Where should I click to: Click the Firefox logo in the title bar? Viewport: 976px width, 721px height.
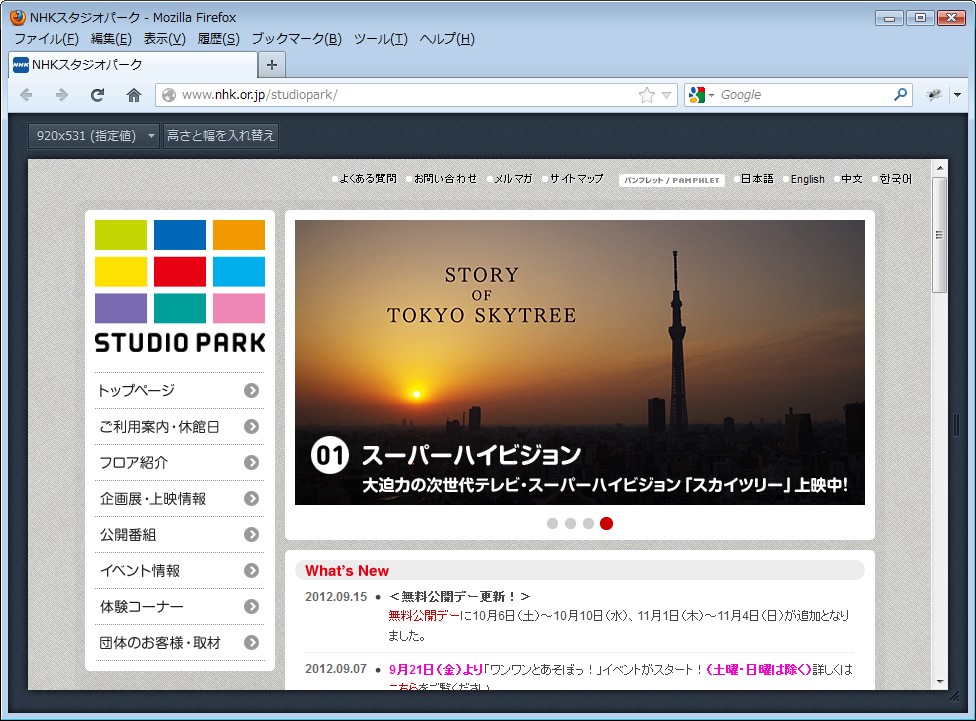click(x=18, y=17)
